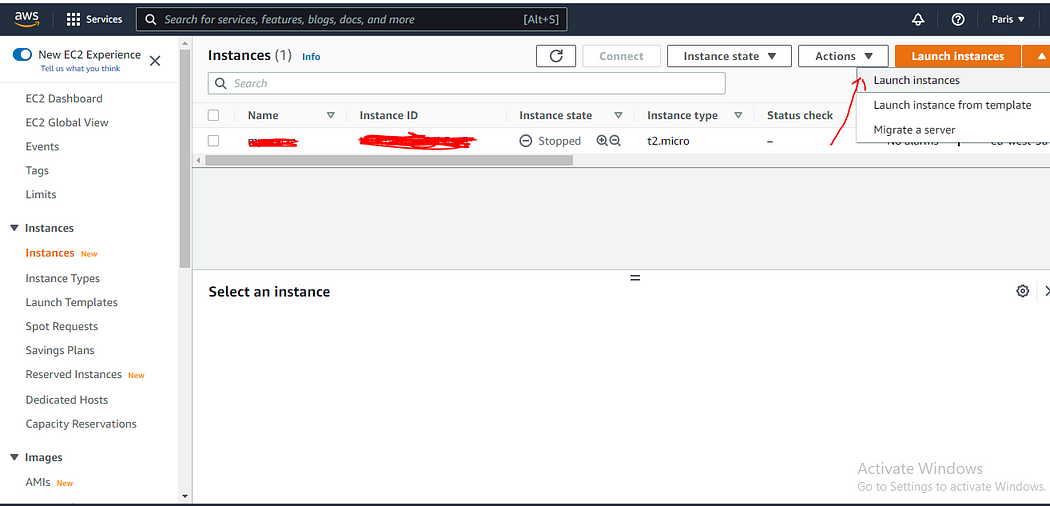1050x506 pixels.
Task: Click the AWS logo
Action: tap(27, 19)
